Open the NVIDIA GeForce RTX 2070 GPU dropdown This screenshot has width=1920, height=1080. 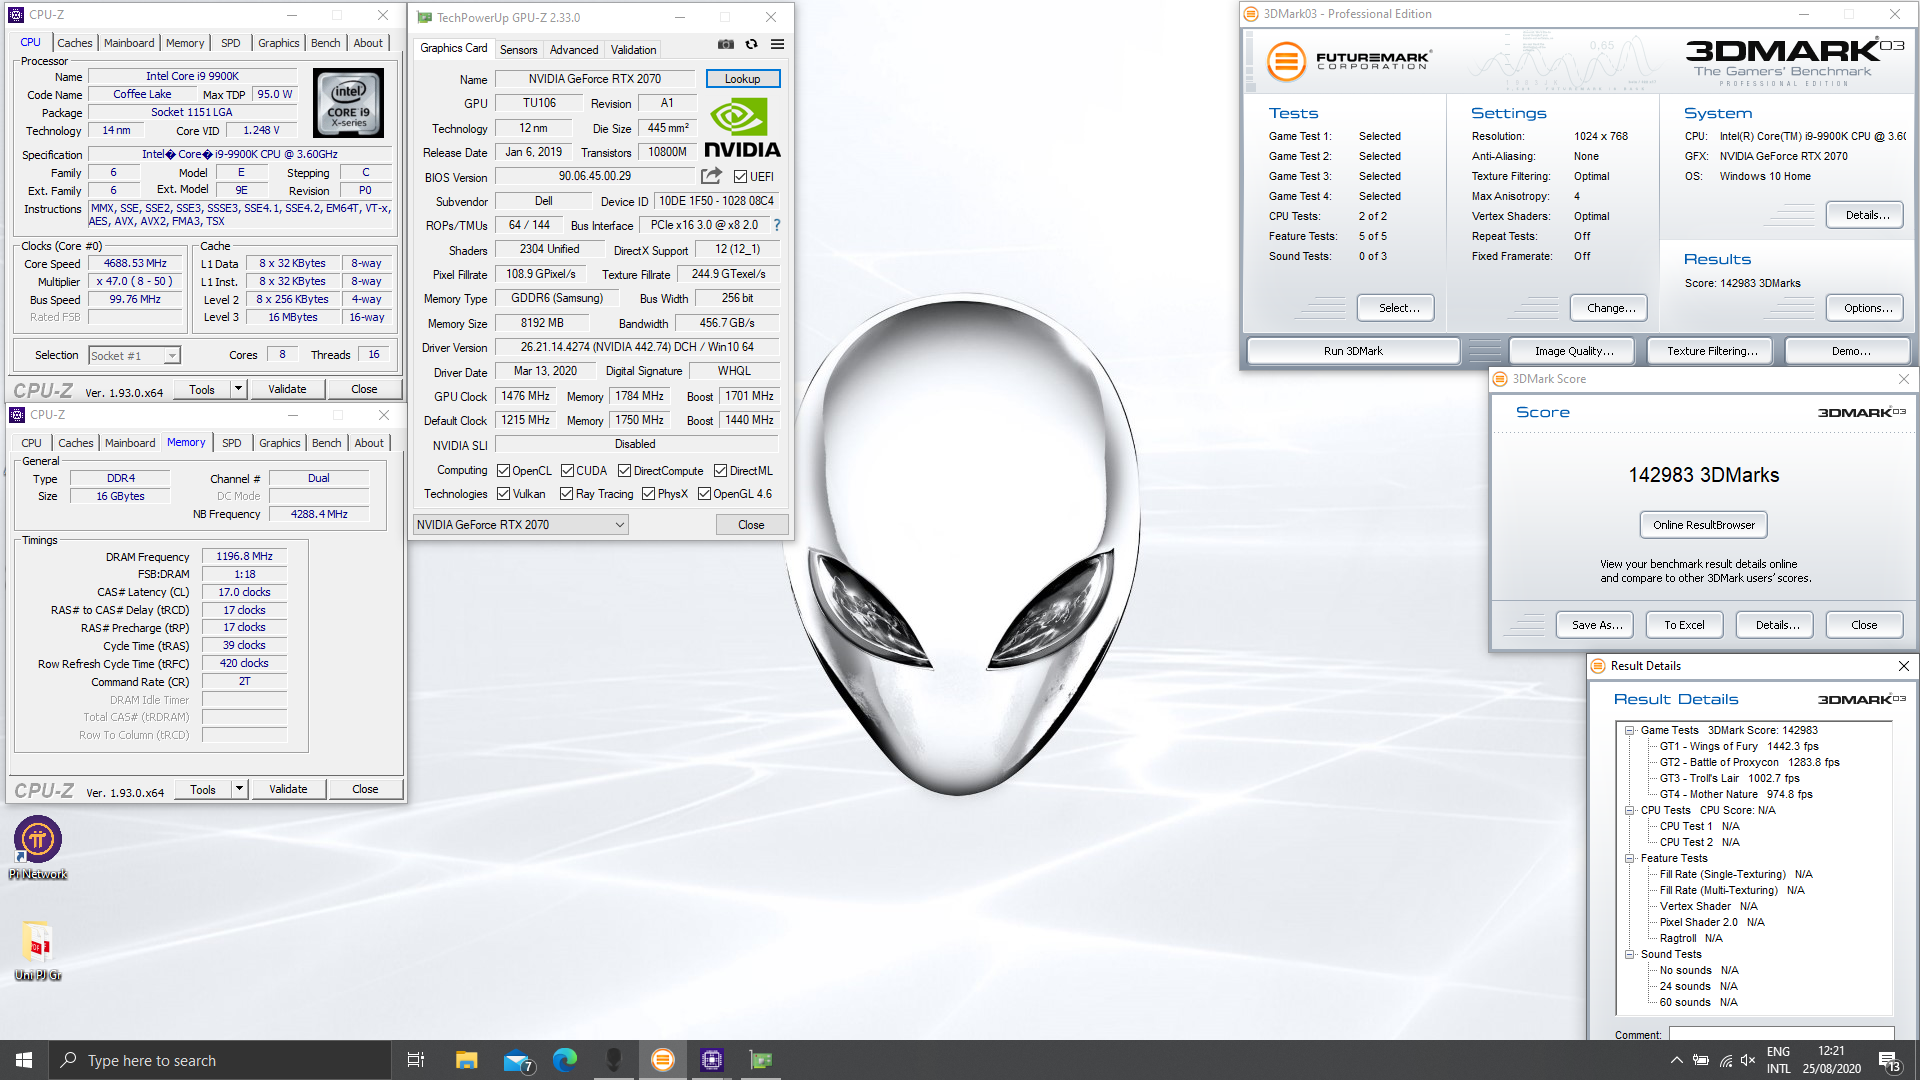tap(521, 525)
